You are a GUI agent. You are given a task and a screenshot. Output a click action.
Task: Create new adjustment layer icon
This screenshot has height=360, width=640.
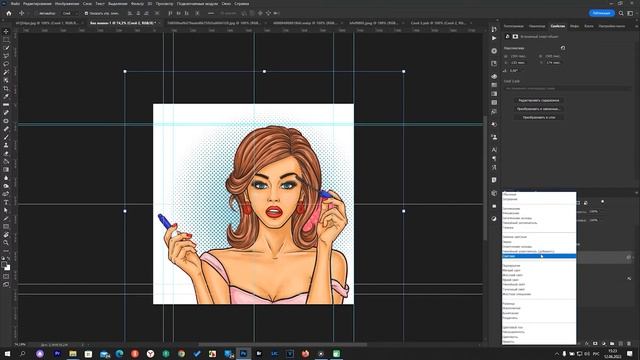tap(604, 344)
